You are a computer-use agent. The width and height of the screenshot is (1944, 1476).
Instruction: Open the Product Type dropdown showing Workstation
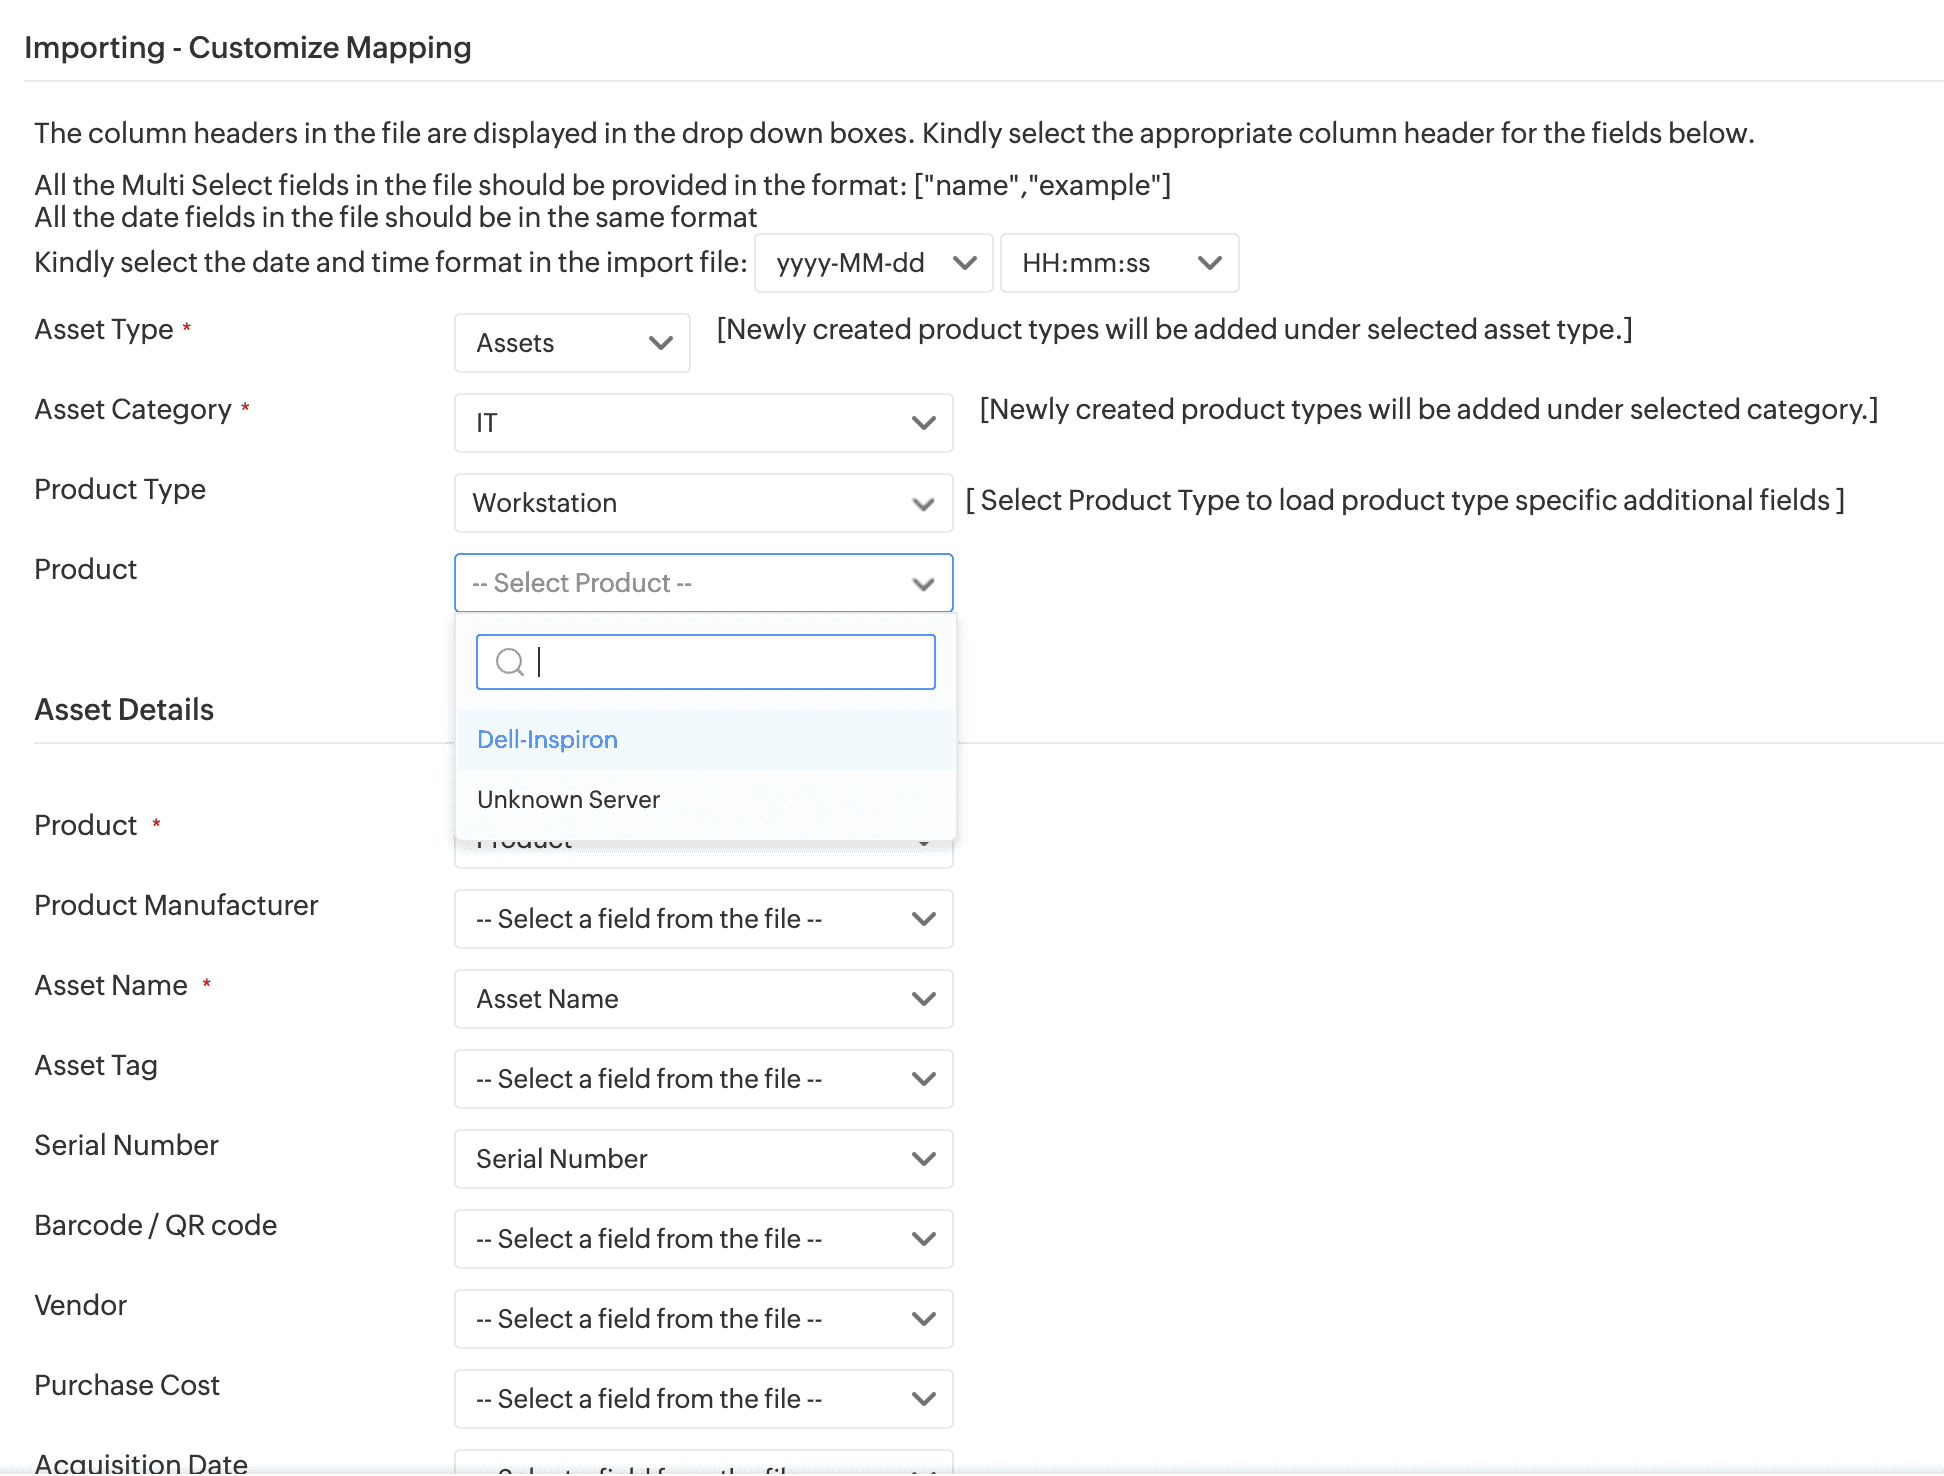(x=702, y=503)
